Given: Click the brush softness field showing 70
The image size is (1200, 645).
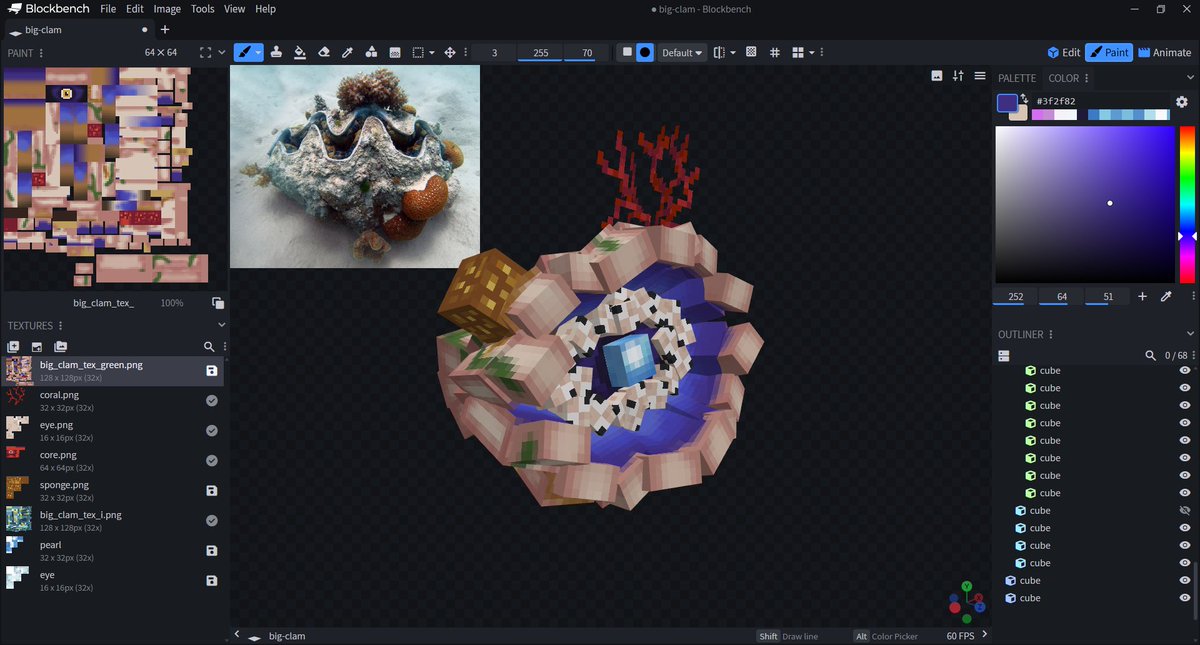Looking at the screenshot, I should point(587,52).
